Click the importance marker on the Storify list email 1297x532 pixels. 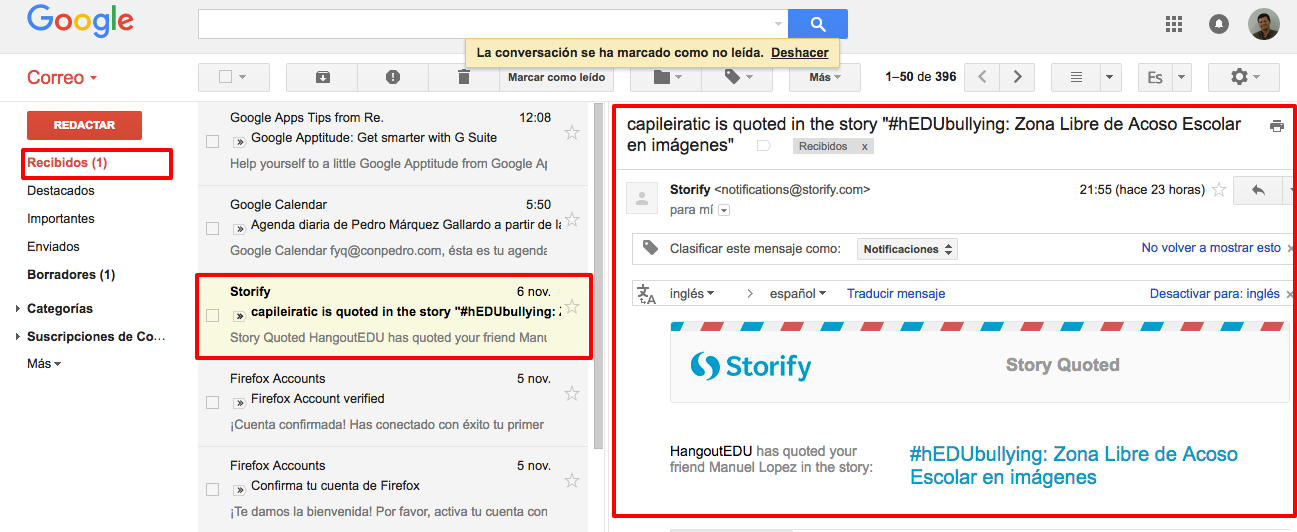tap(238, 315)
